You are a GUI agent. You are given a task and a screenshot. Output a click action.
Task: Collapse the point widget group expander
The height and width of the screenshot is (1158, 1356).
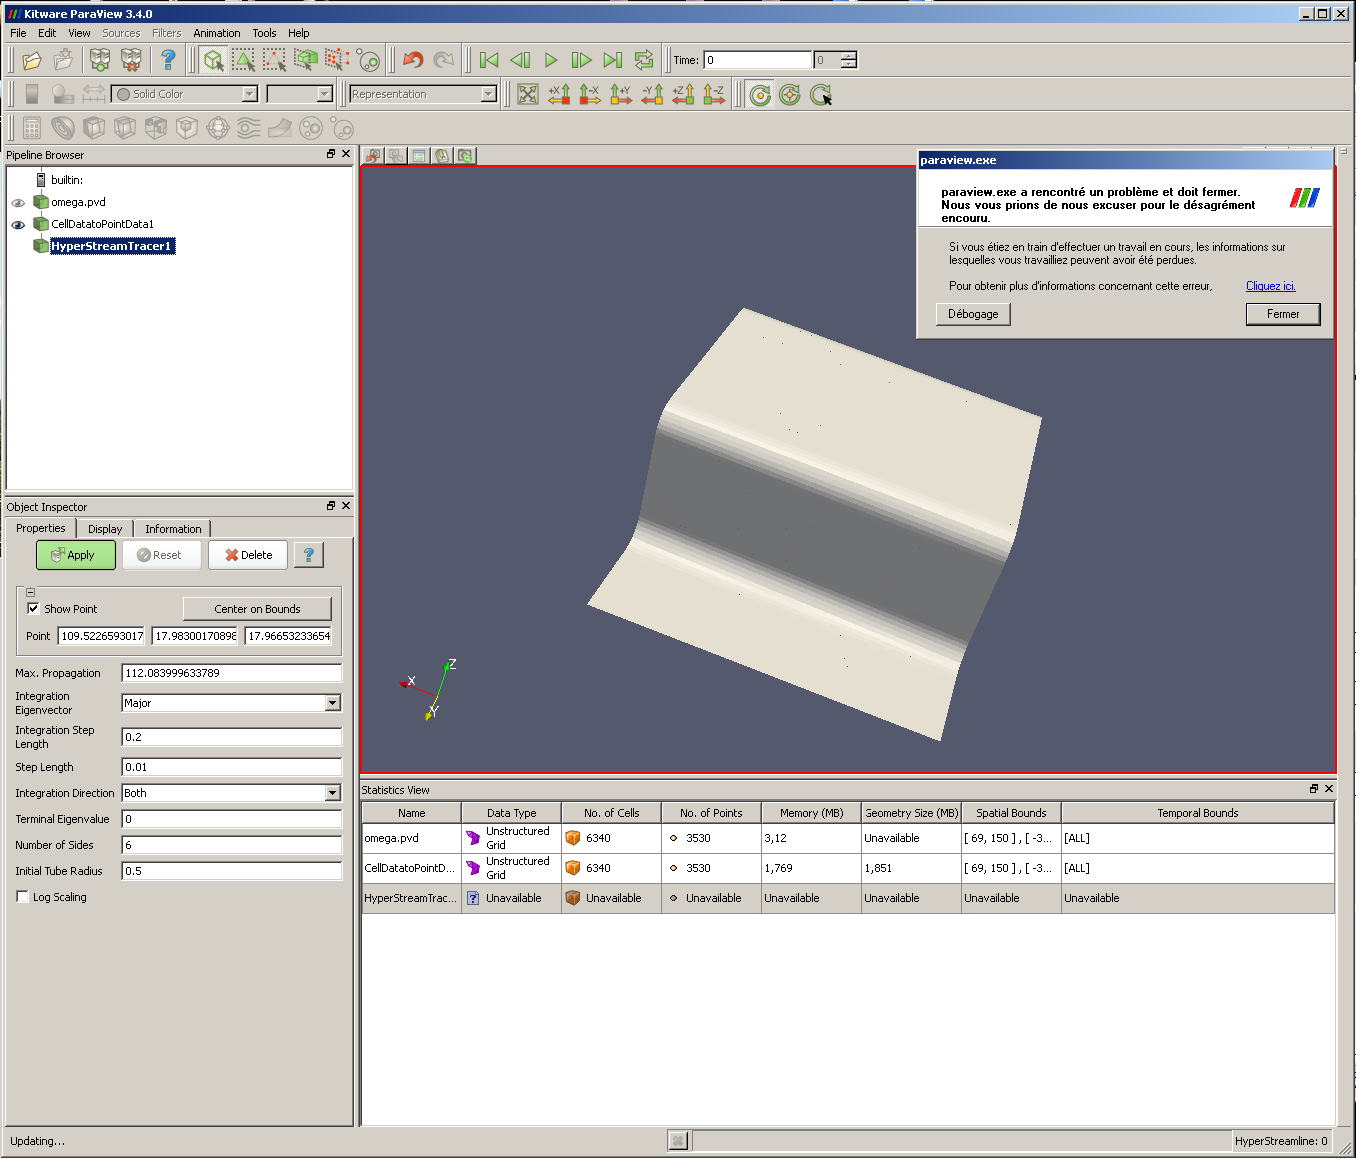click(30, 592)
